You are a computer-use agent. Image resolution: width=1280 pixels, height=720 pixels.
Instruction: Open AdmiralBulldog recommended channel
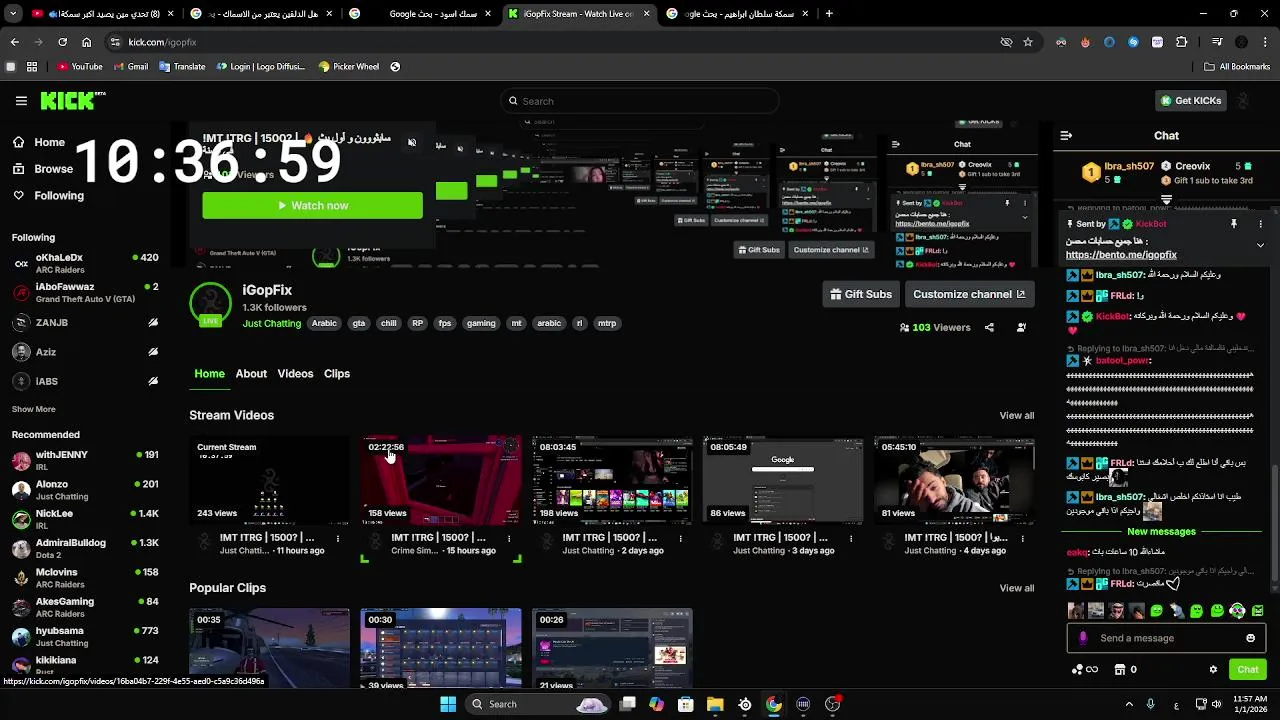(x=84, y=548)
